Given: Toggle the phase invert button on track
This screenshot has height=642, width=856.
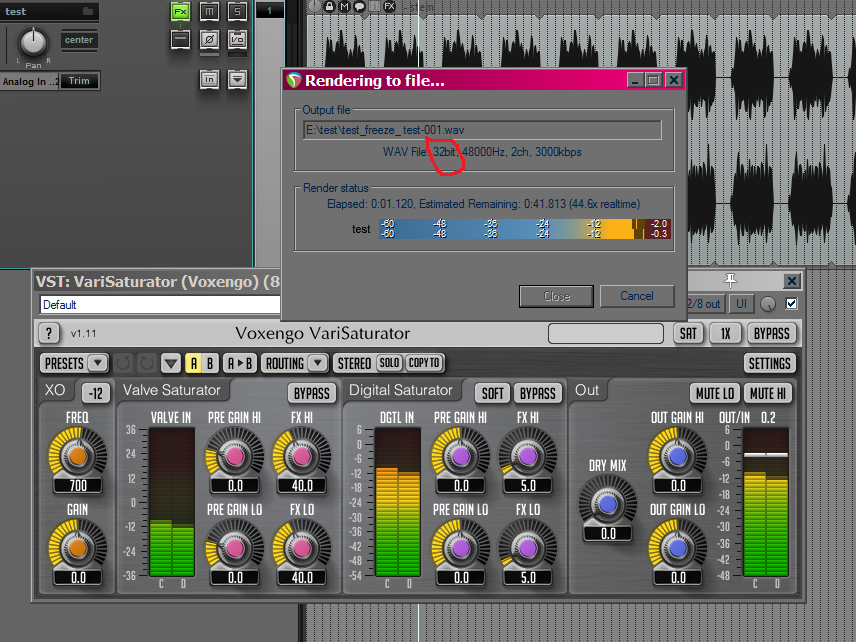Looking at the screenshot, I should pos(209,39).
